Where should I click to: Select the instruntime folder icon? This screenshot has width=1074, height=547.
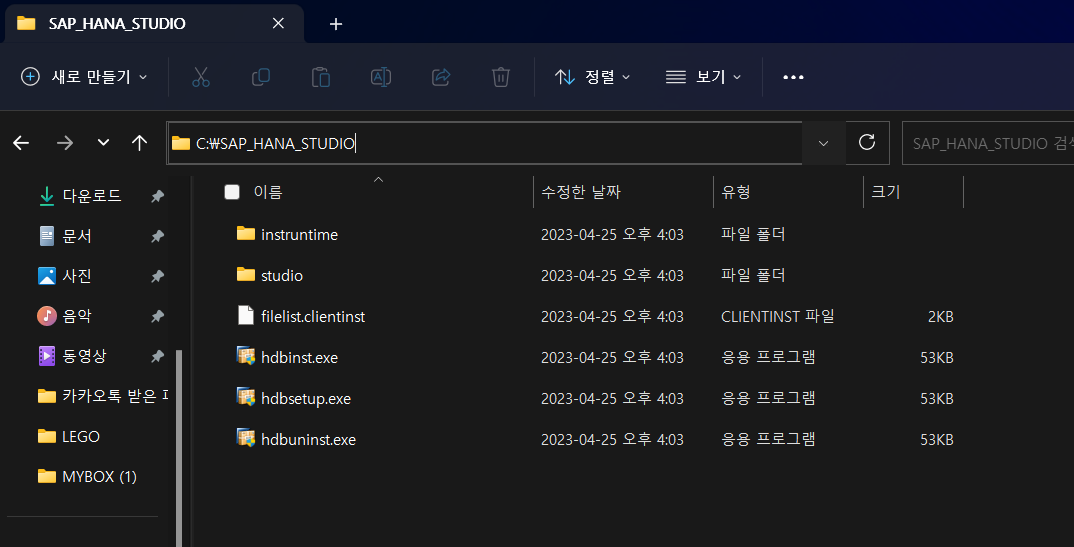click(246, 234)
